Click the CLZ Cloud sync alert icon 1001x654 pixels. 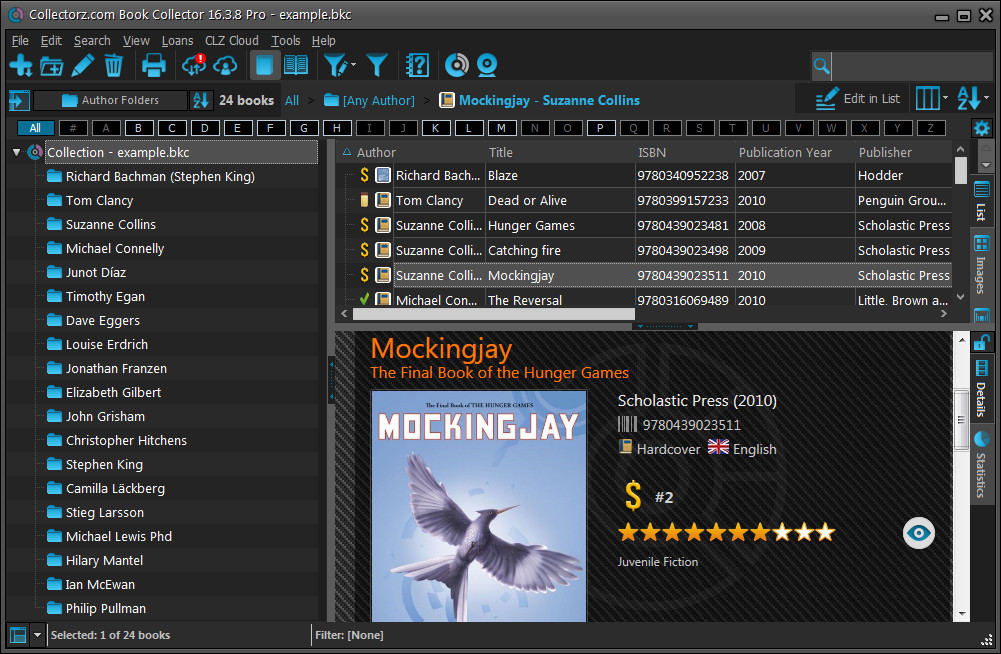pyautogui.click(x=193, y=65)
